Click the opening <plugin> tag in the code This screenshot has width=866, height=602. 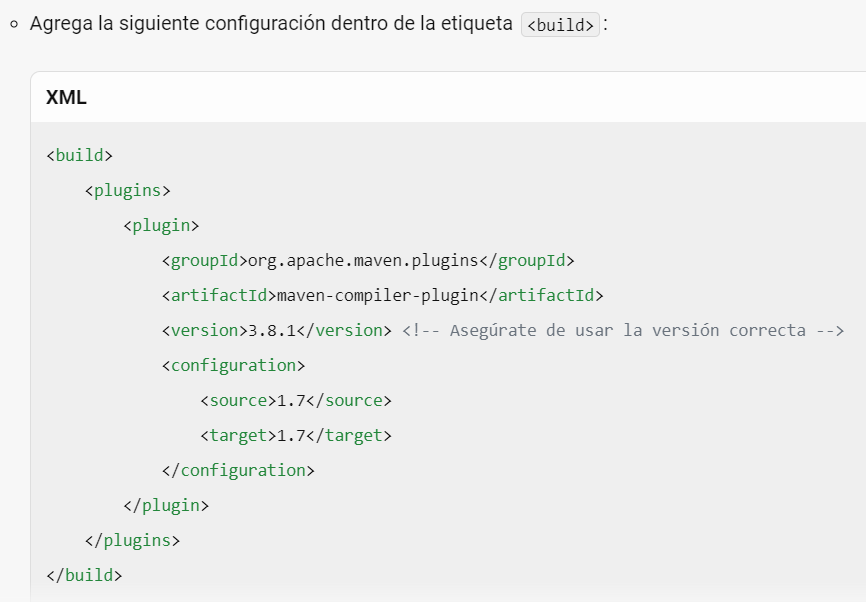(161, 225)
